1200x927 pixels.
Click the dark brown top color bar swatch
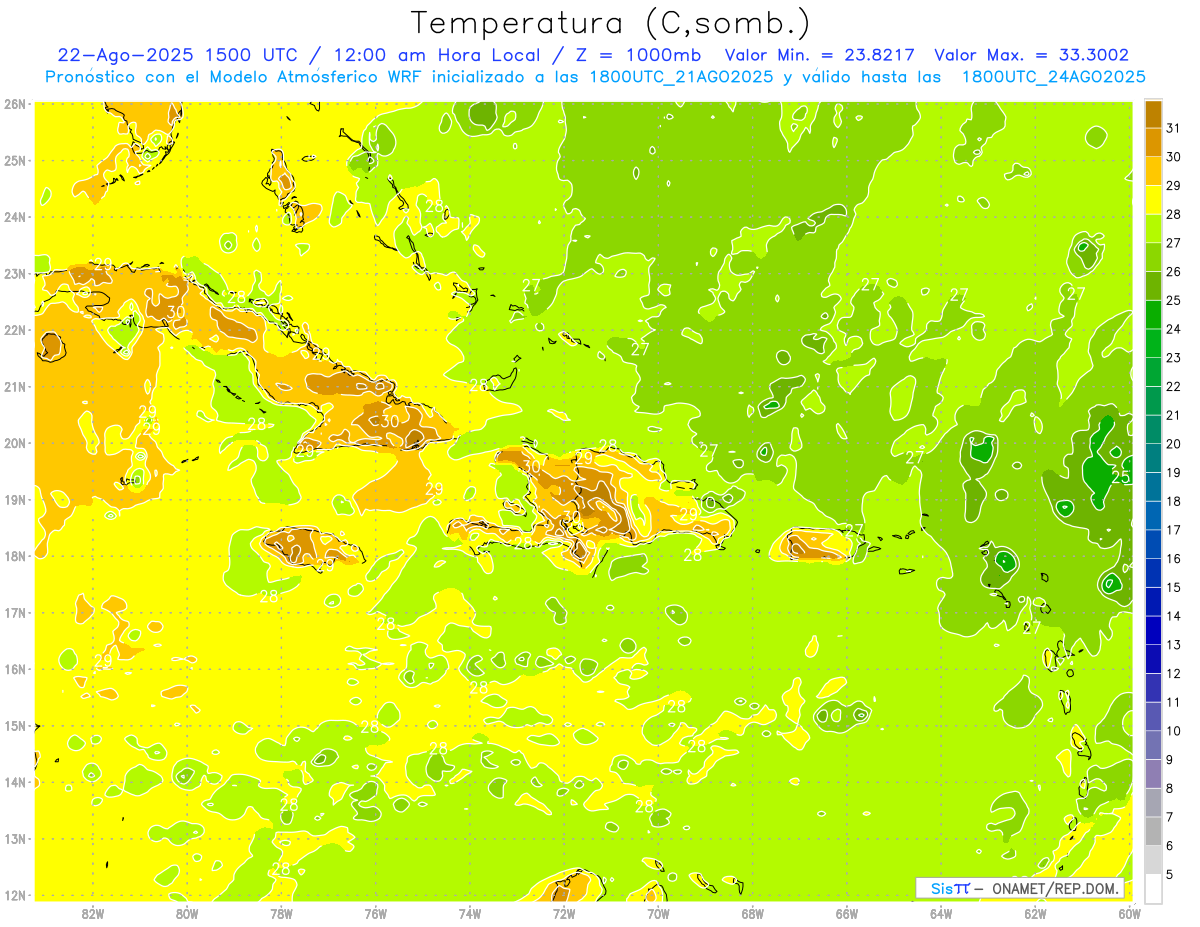click(x=1153, y=114)
